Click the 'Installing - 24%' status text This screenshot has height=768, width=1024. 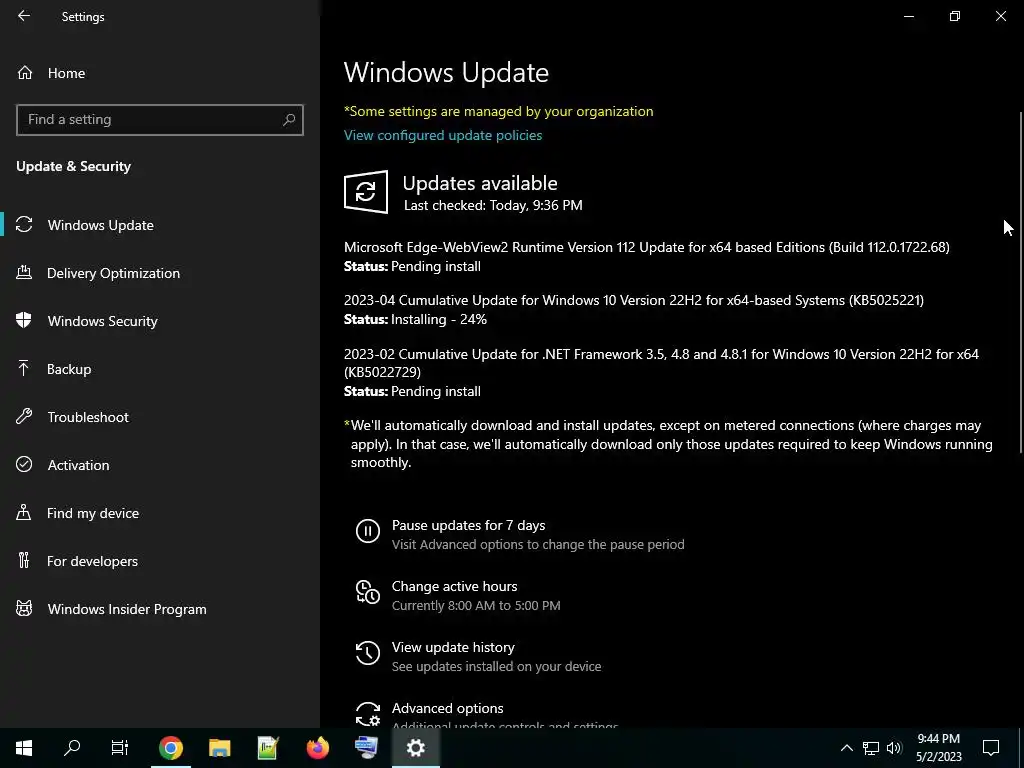439,319
